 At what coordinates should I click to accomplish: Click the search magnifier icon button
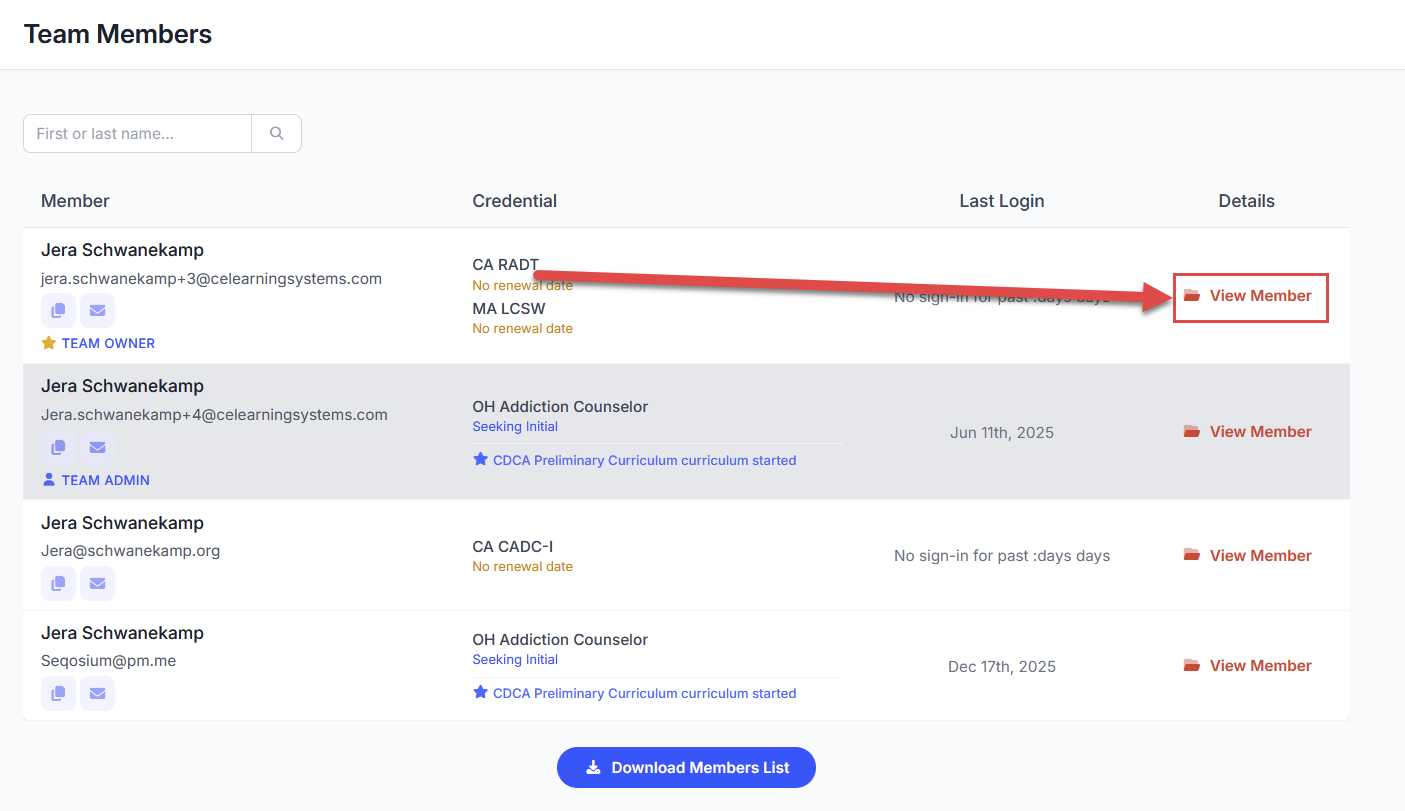(277, 134)
